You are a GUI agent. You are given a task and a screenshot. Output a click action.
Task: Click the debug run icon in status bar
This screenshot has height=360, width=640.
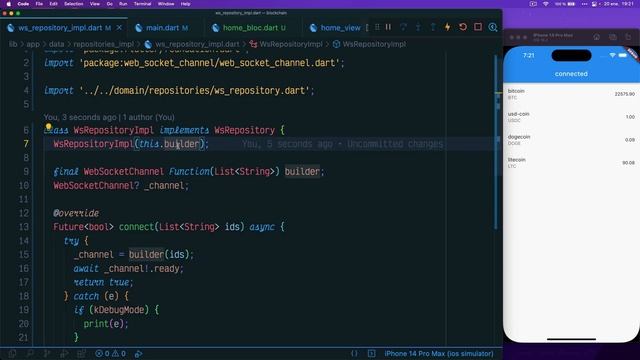tap(138, 354)
